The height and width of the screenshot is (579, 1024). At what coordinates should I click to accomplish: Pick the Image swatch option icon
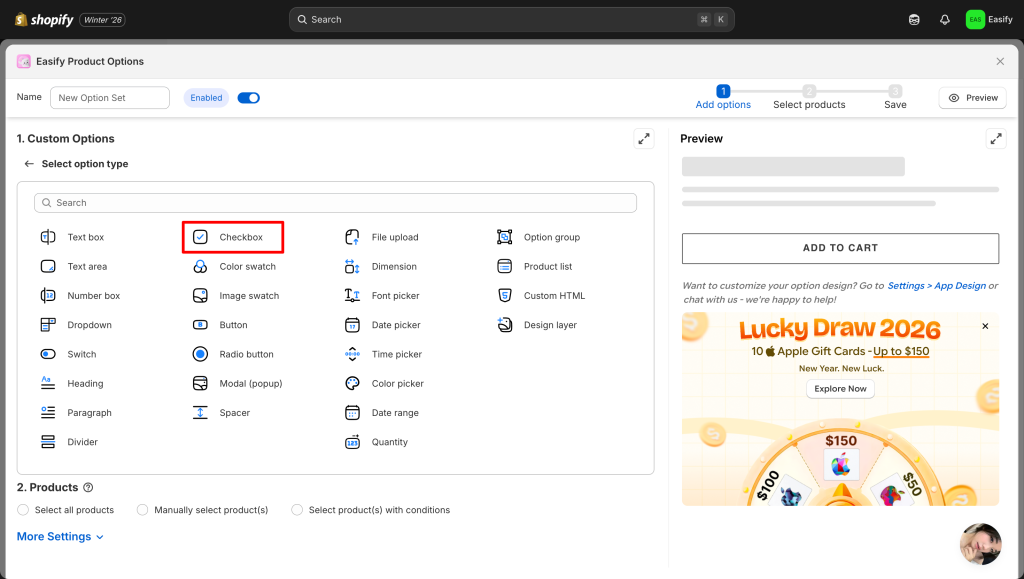coord(200,296)
